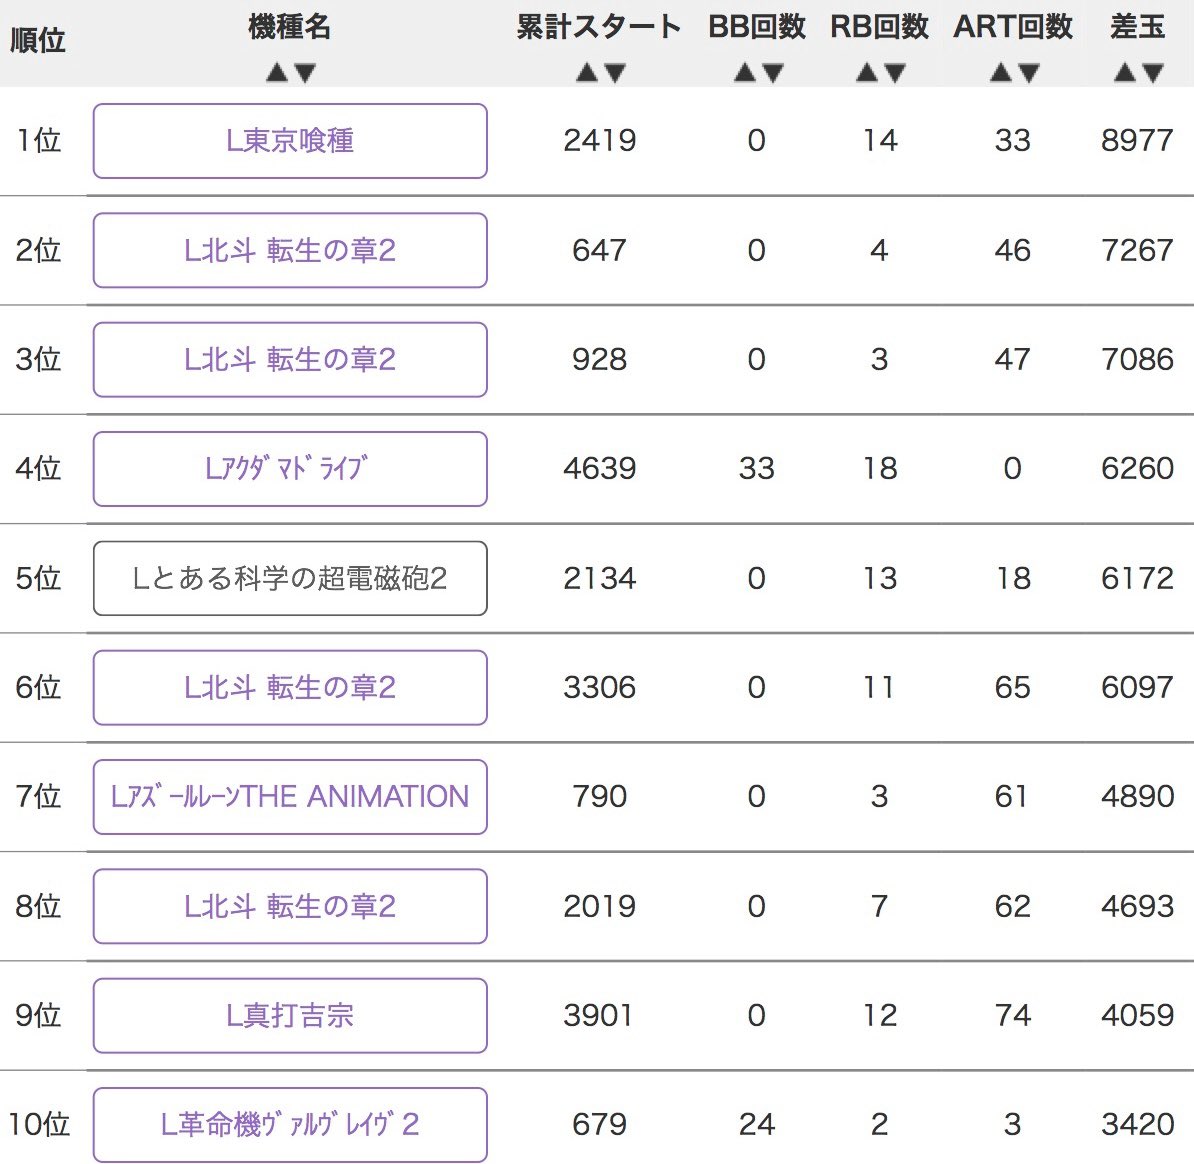Click the 順位 column header
Viewport: 1194px width, 1164px height.
tap(37, 40)
